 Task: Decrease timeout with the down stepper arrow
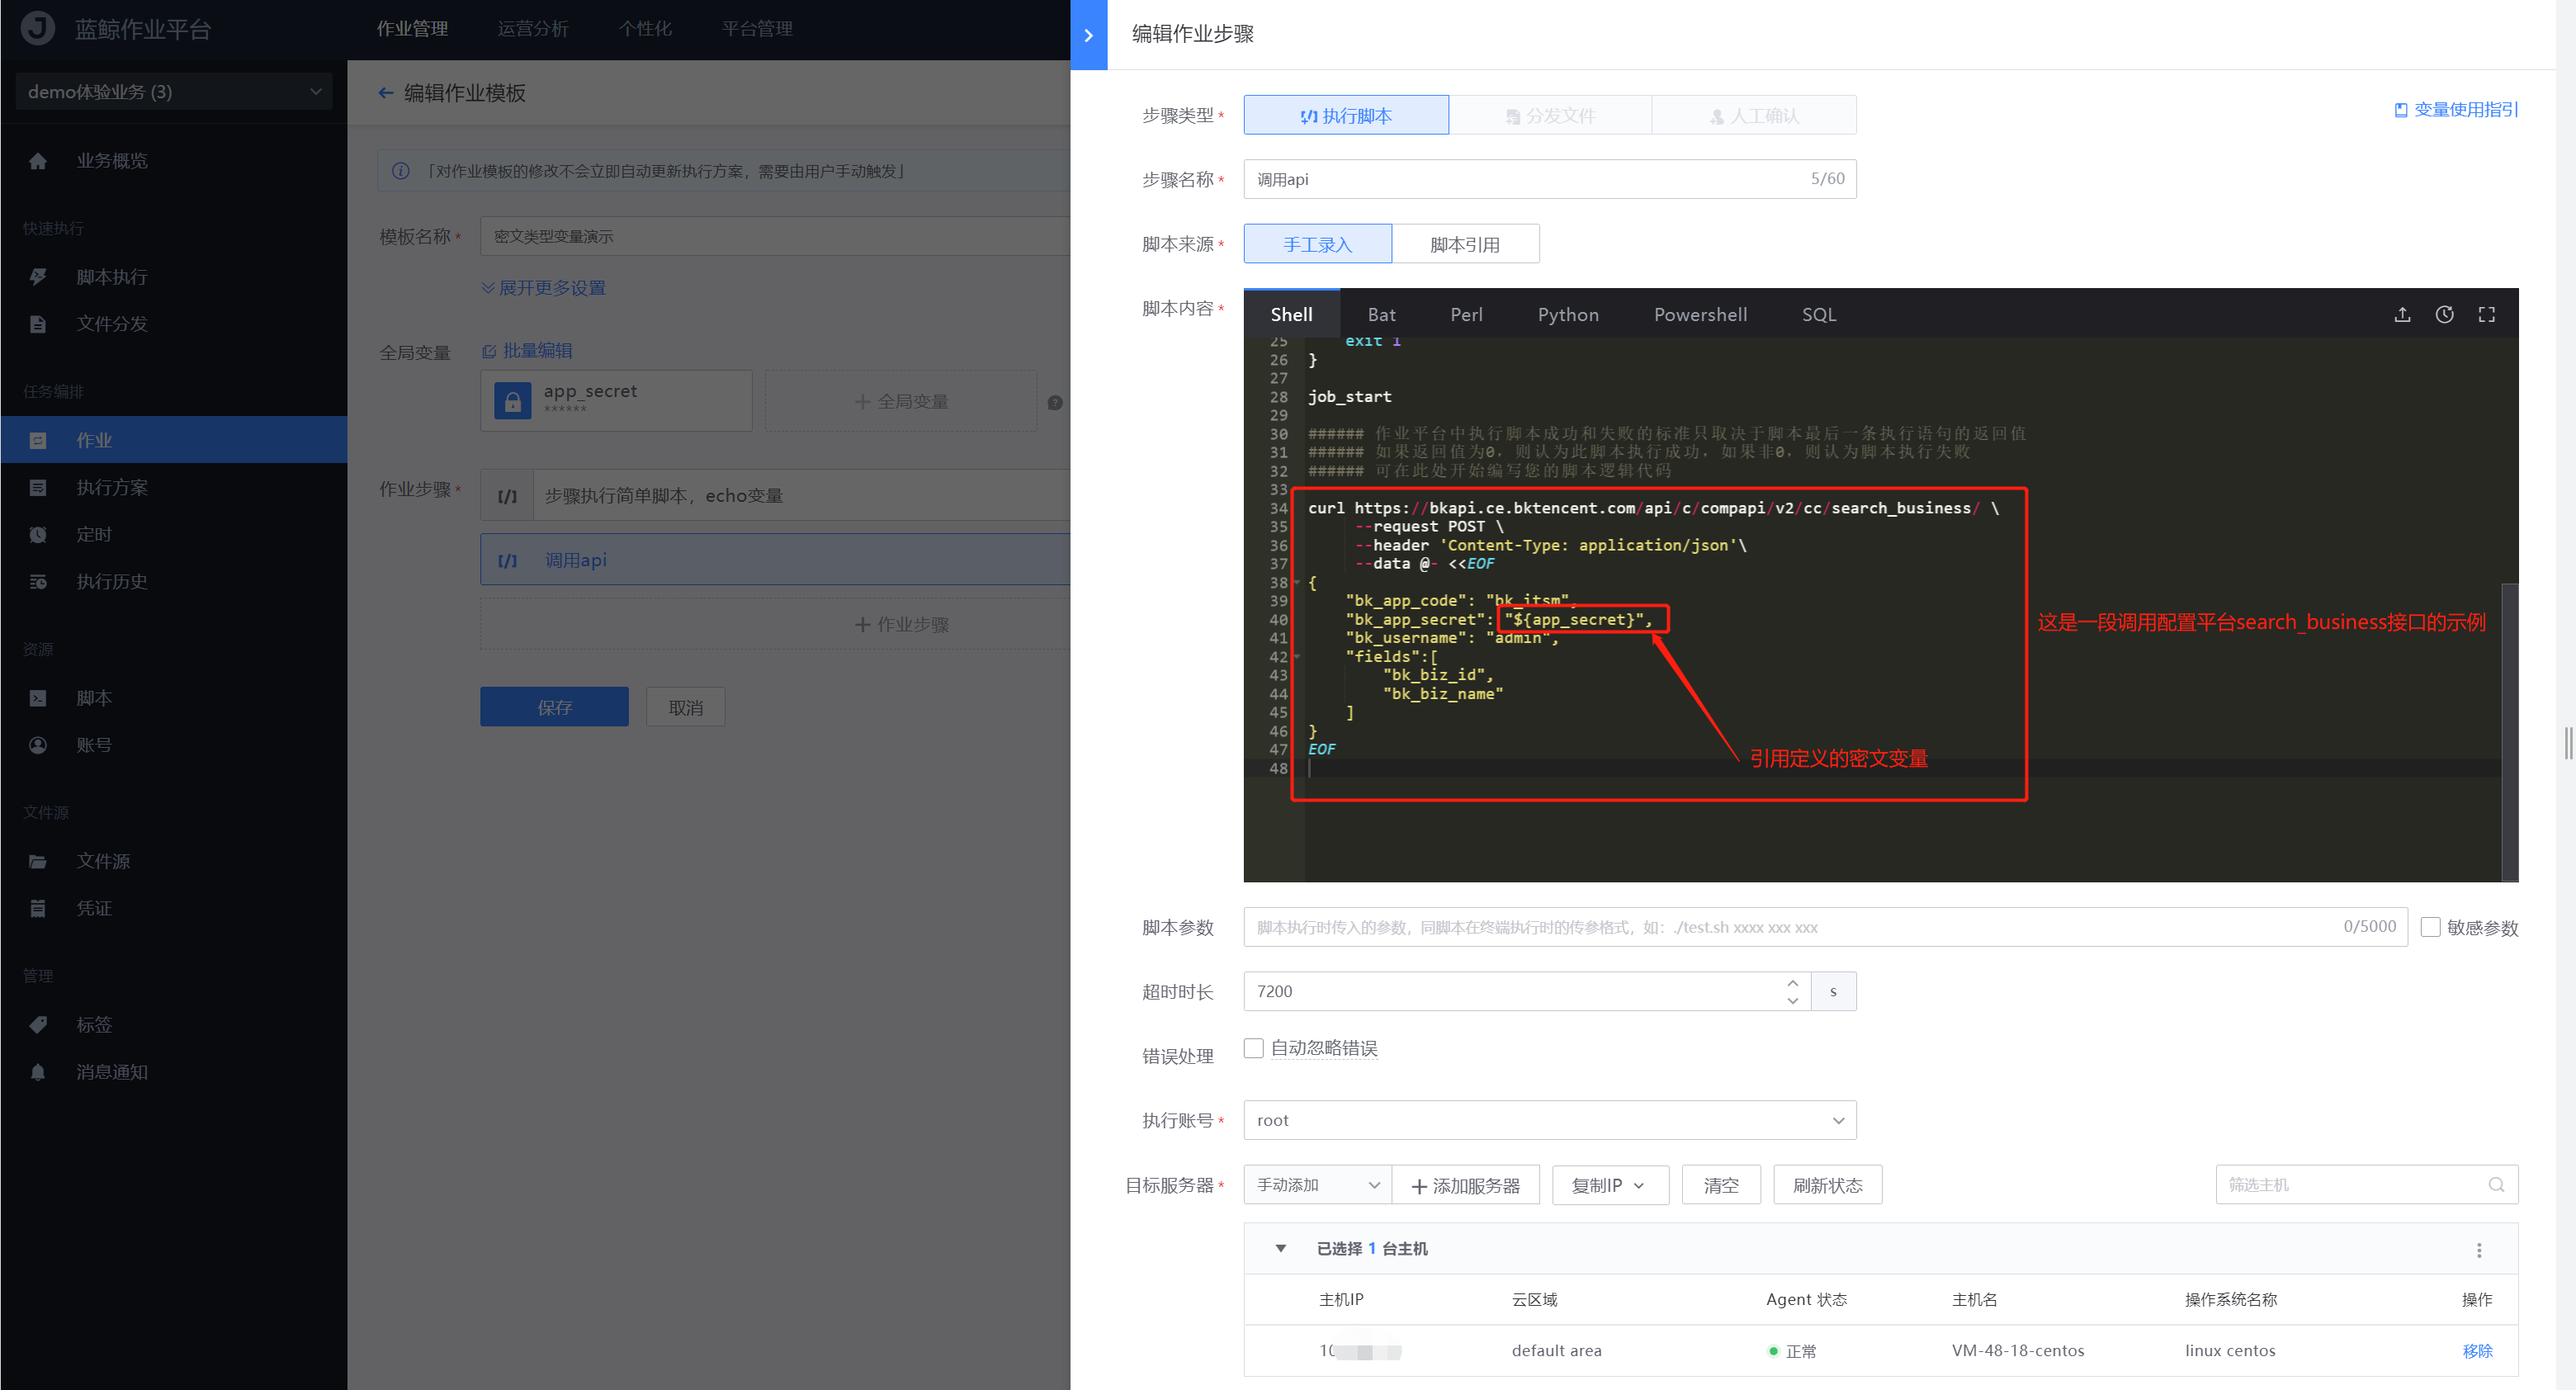tap(1792, 1000)
